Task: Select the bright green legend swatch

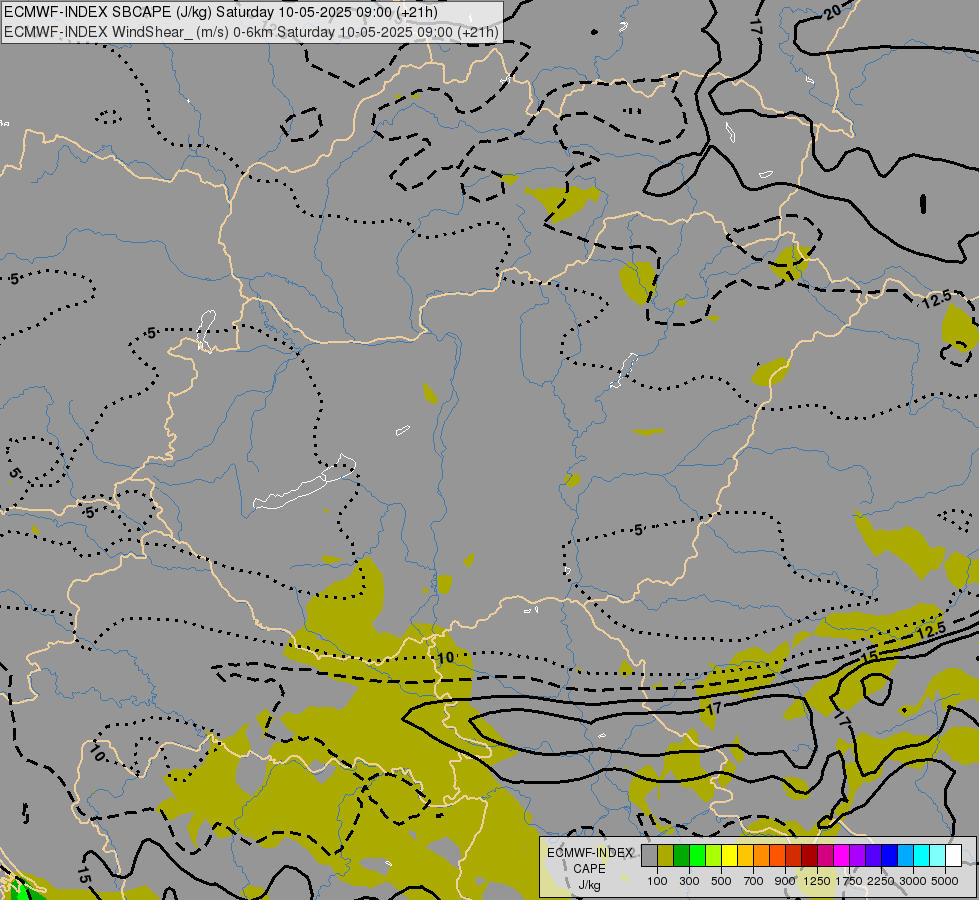Action: (697, 855)
